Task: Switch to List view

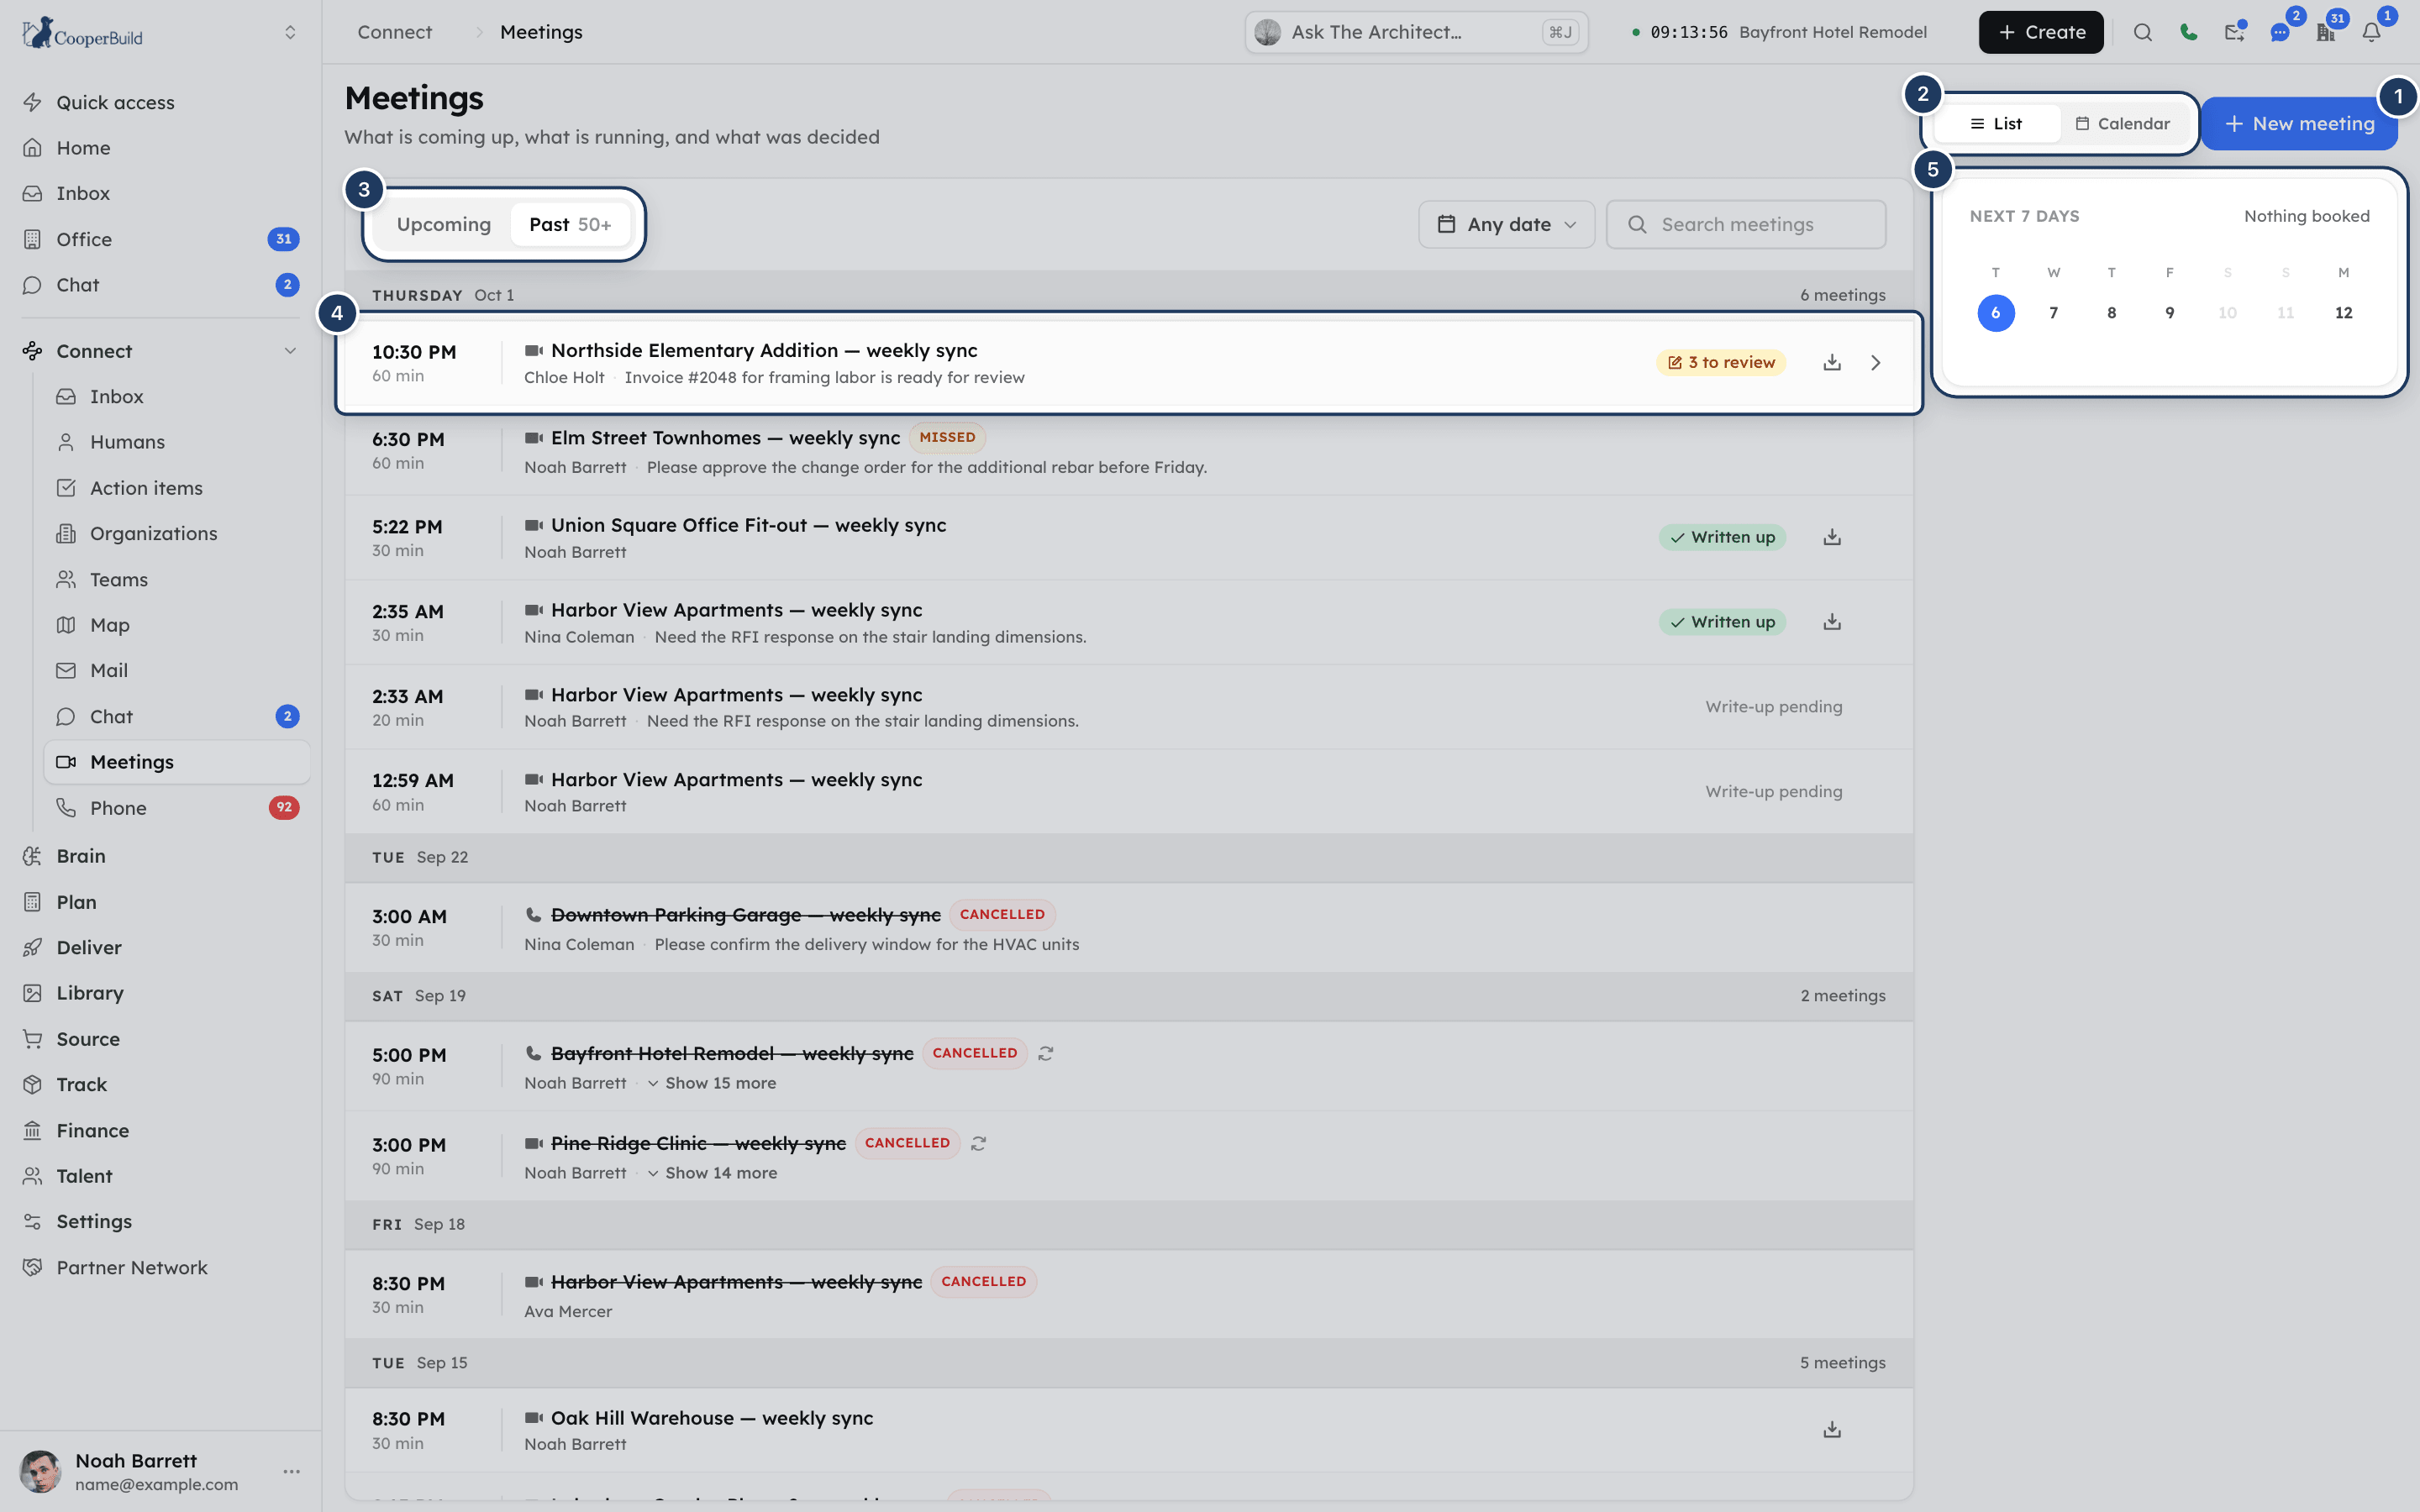Action: (1996, 124)
